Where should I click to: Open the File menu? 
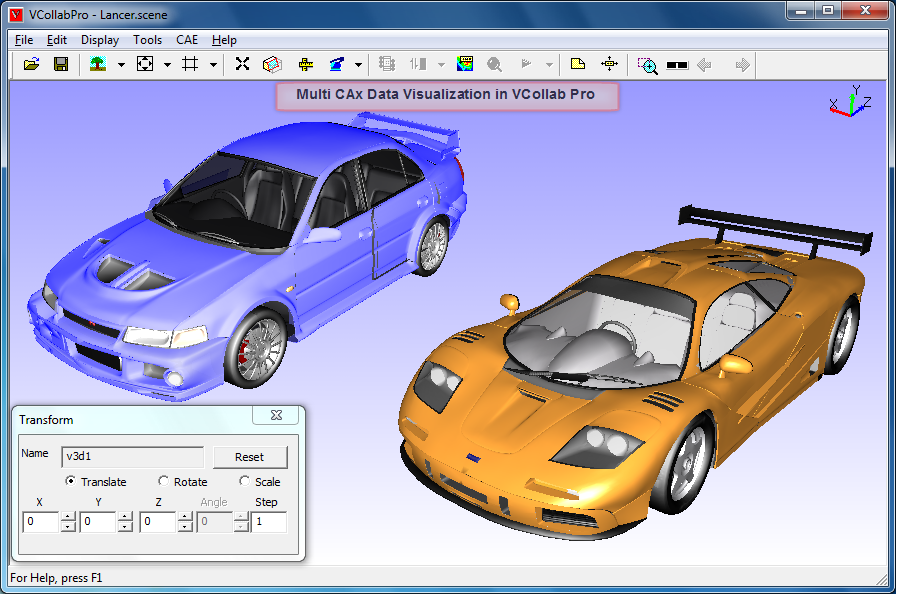click(24, 40)
